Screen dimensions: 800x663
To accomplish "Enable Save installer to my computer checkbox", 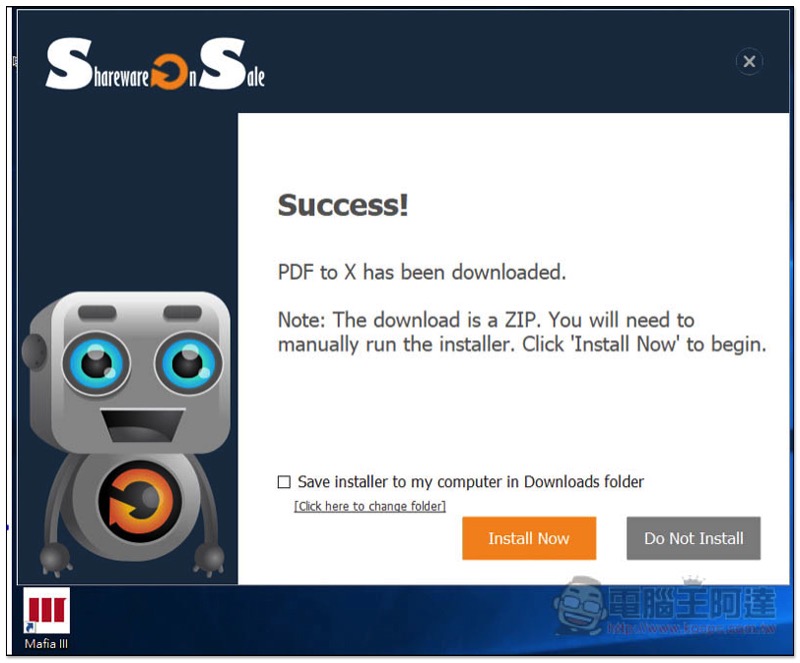I will click(x=284, y=482).
